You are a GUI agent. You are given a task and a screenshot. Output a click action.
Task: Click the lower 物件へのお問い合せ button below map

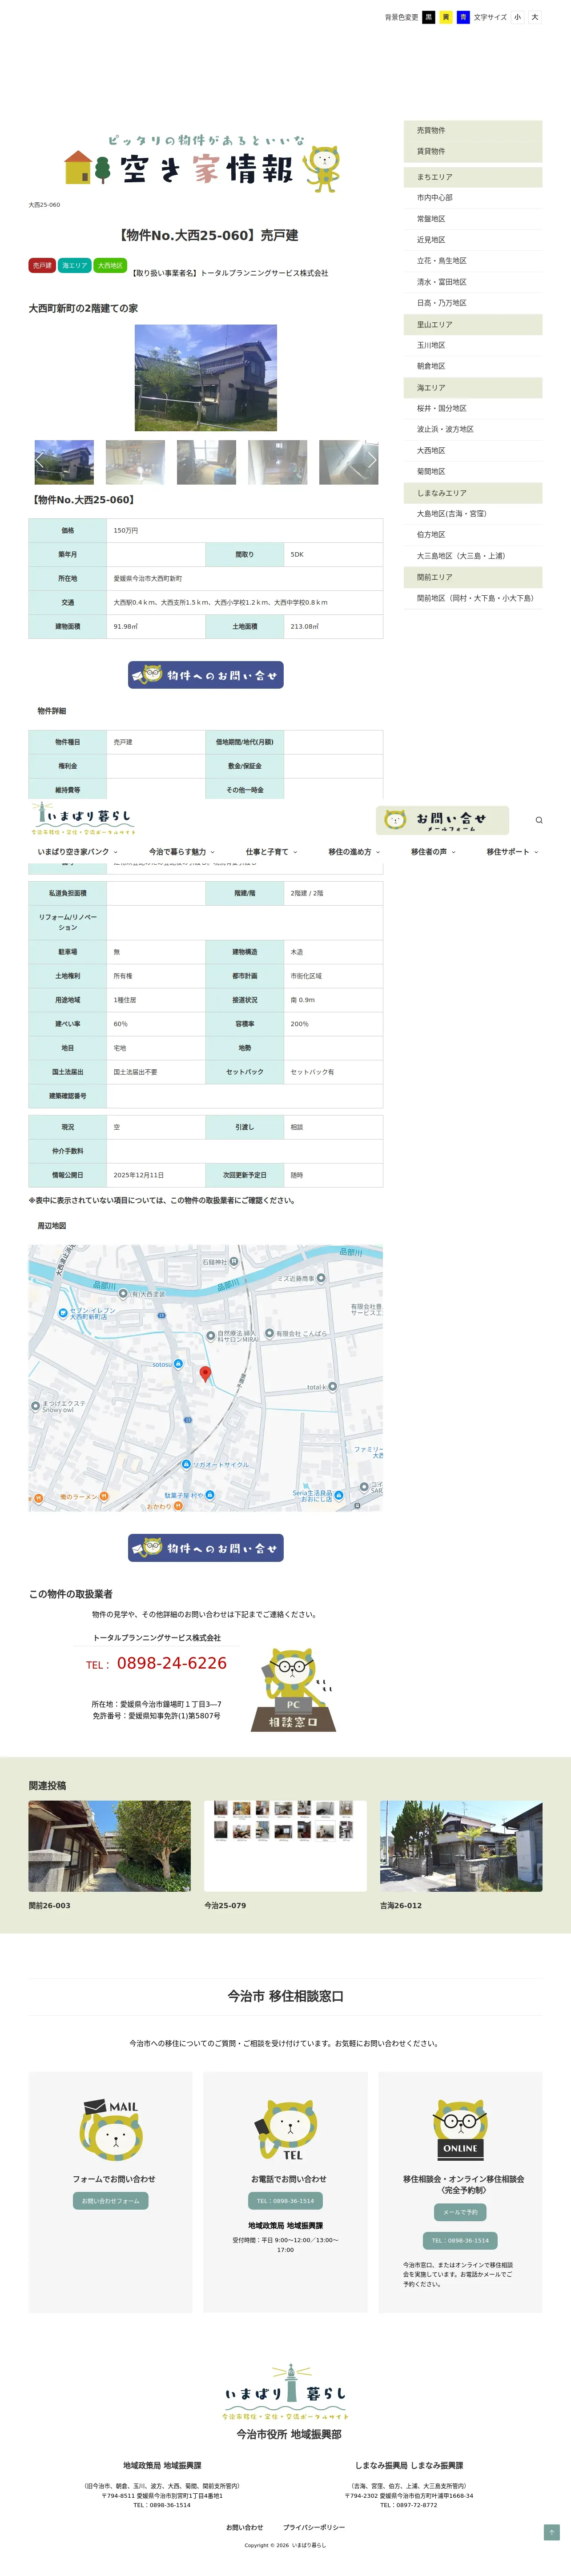[206, 1548]
